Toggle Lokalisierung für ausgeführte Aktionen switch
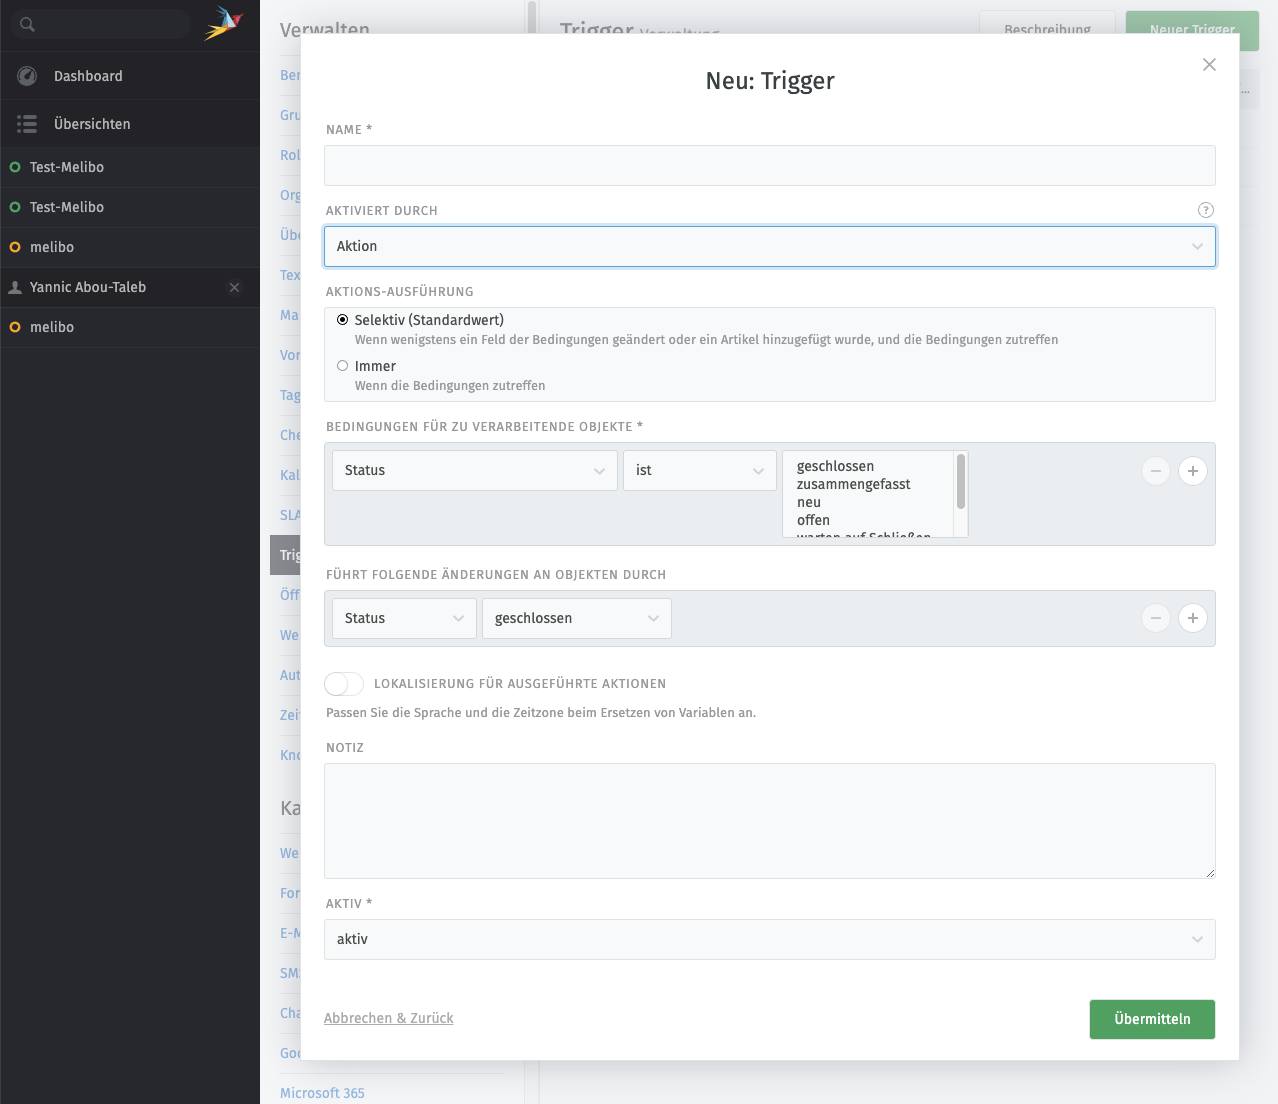Screen dimensions: 1278x1104 tap(344, 684)
